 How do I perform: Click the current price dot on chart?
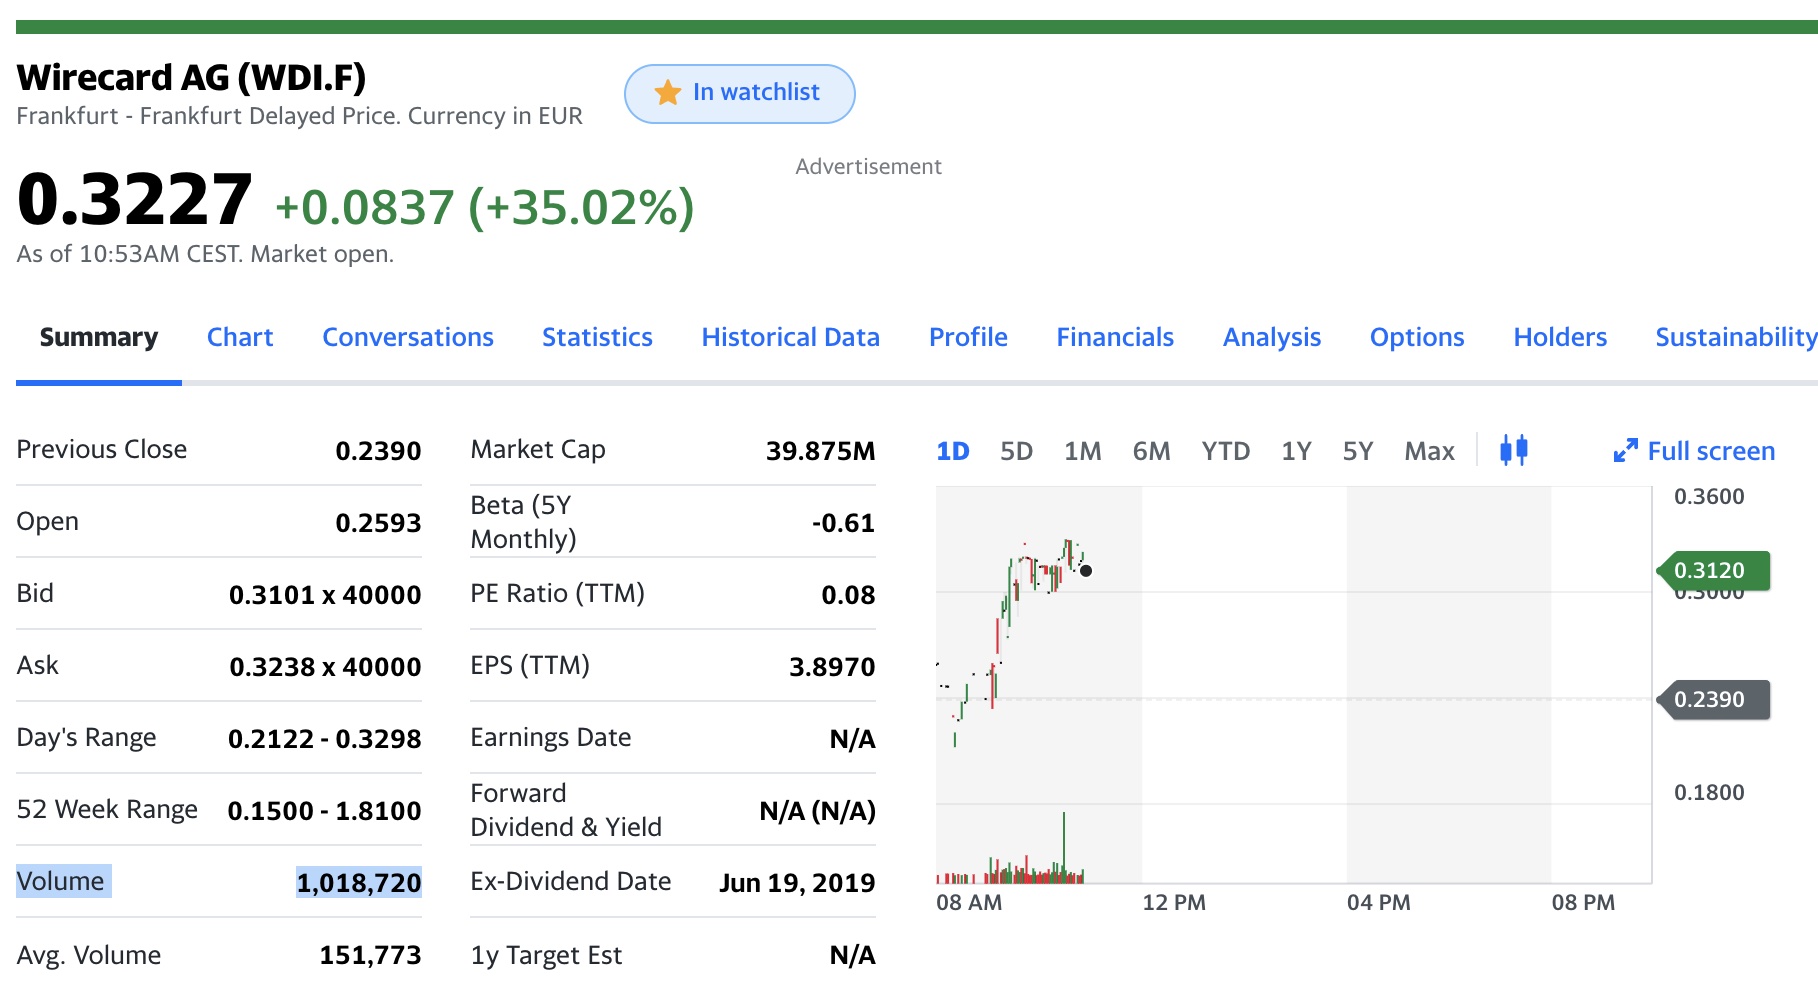pyautogui.click(x=1086, y=571)
